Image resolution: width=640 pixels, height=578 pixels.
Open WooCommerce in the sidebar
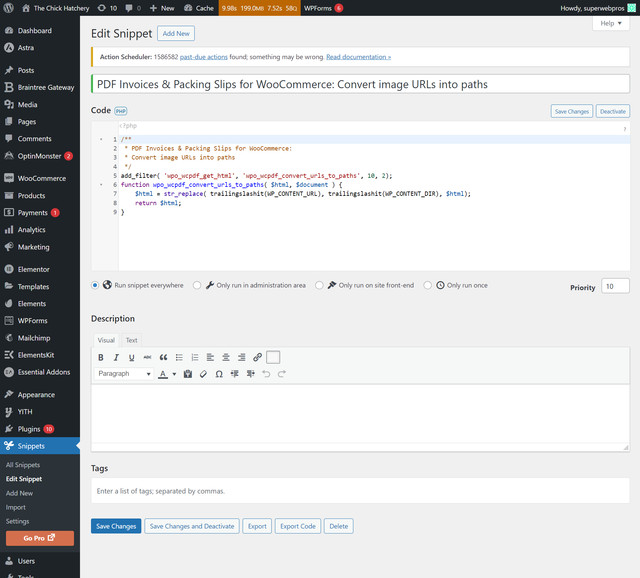40,178
